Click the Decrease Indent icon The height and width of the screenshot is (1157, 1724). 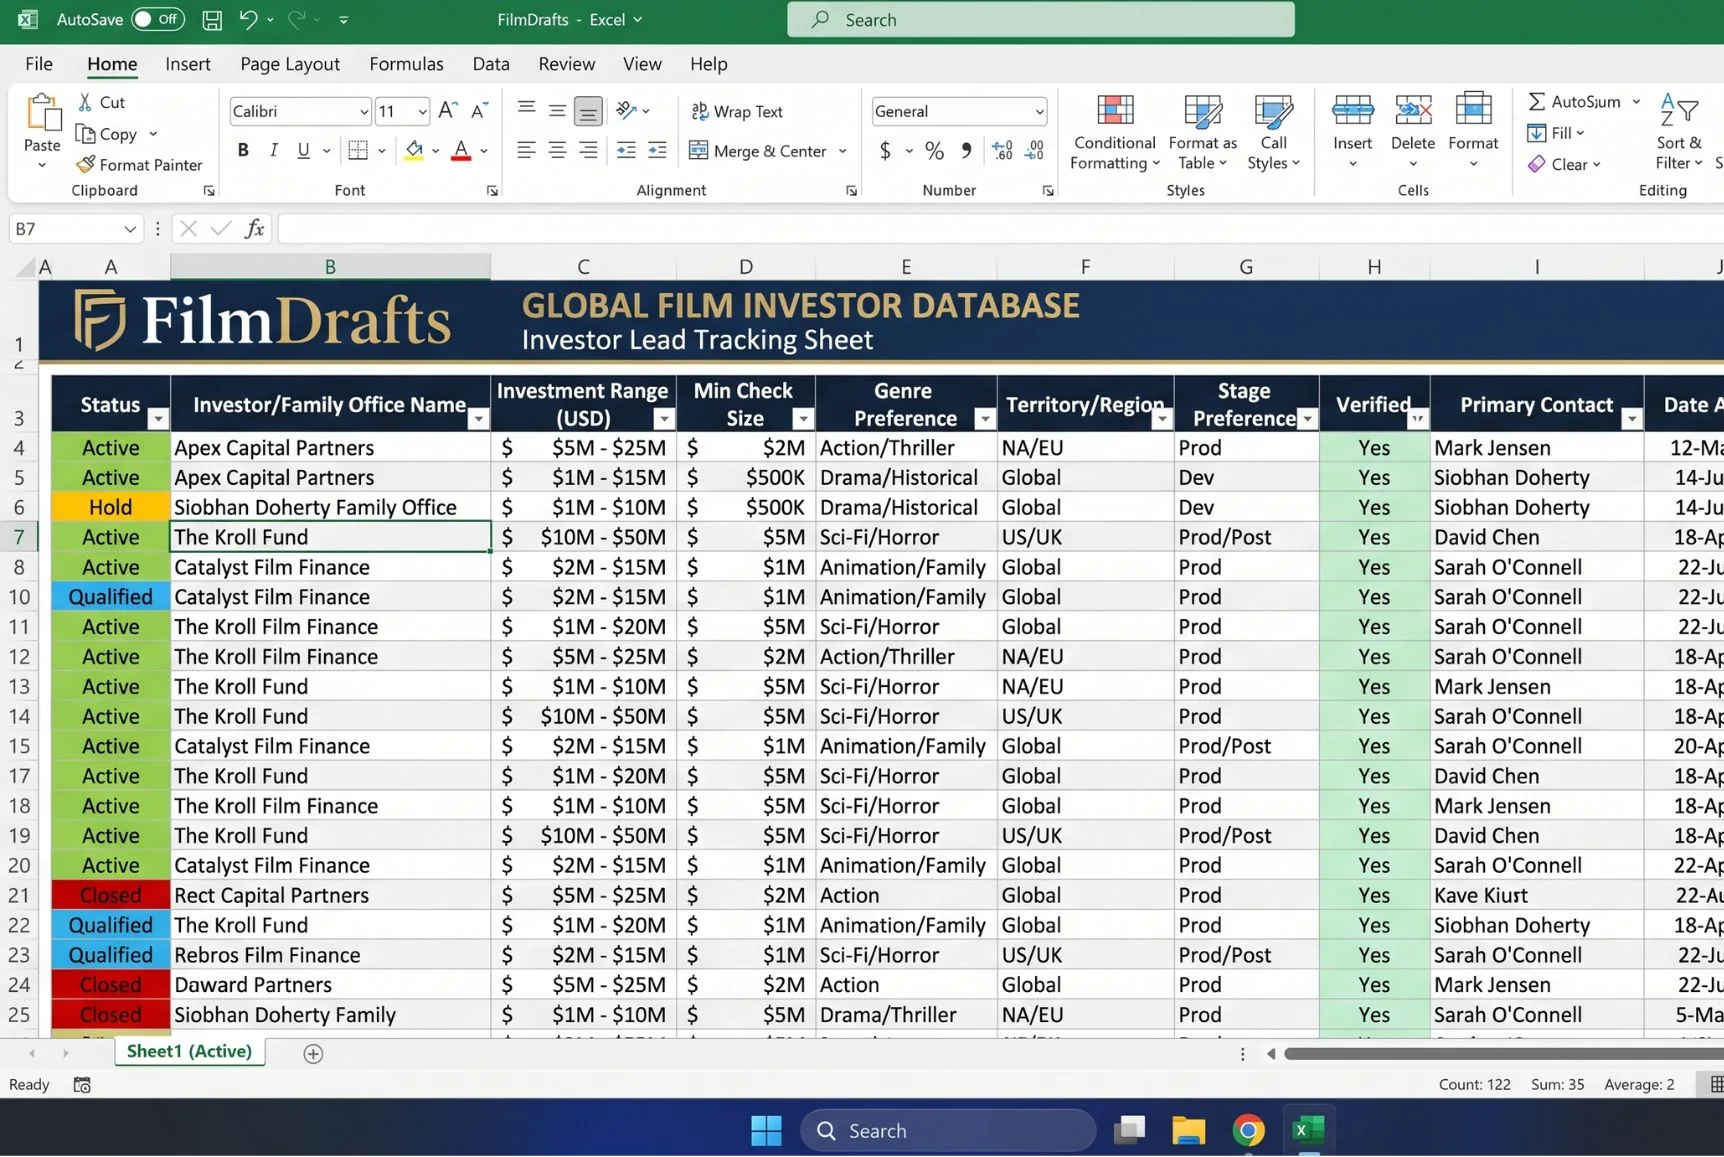click(626, 150)
